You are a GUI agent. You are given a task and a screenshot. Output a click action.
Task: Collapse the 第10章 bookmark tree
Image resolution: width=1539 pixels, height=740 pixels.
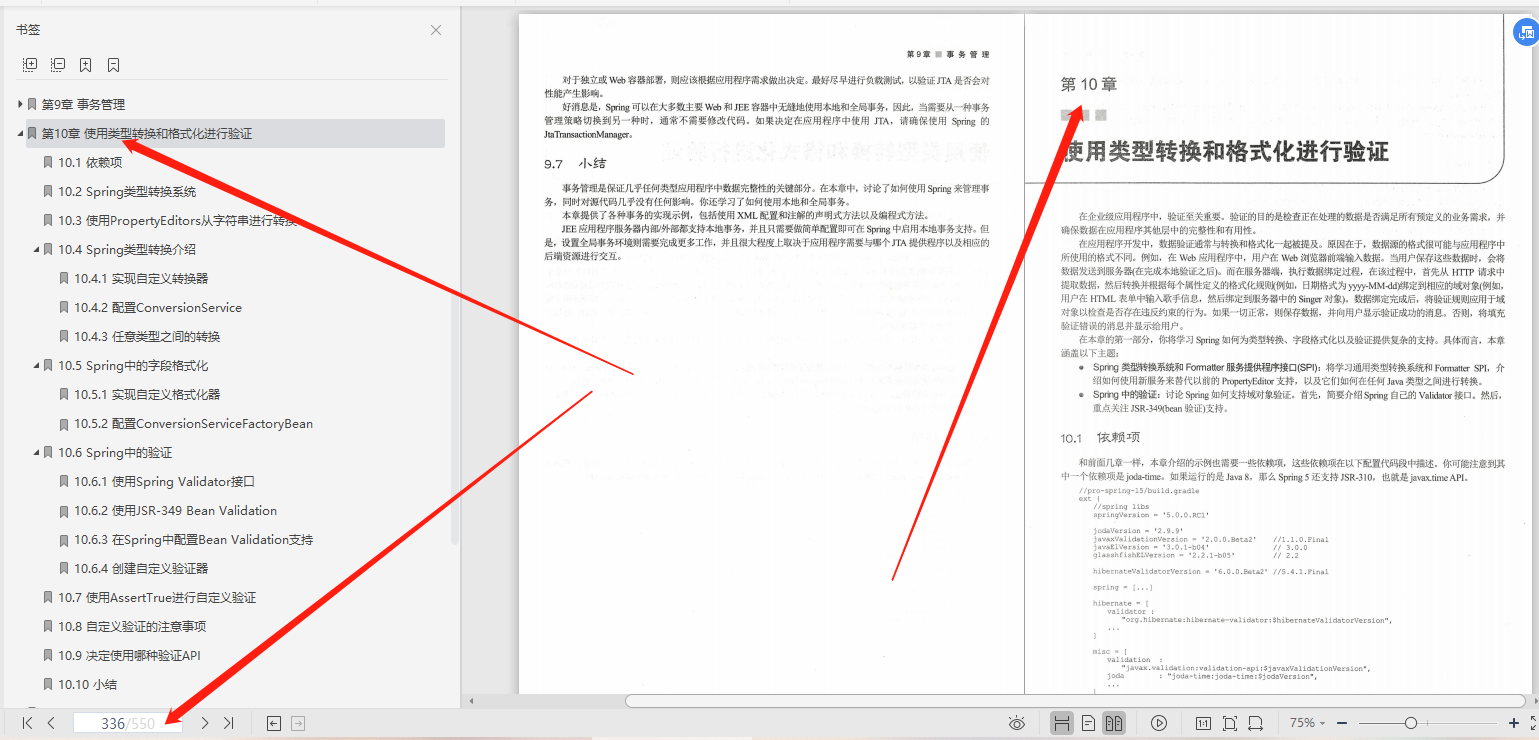(x=20, y=133)
